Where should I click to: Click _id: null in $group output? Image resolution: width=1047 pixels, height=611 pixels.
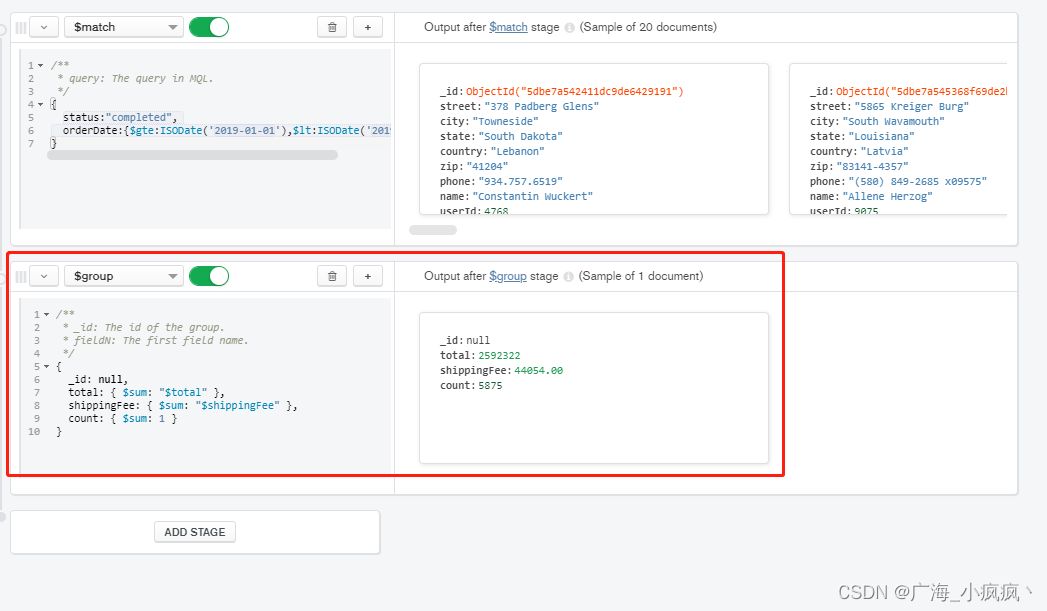click(x=465, y=341)
